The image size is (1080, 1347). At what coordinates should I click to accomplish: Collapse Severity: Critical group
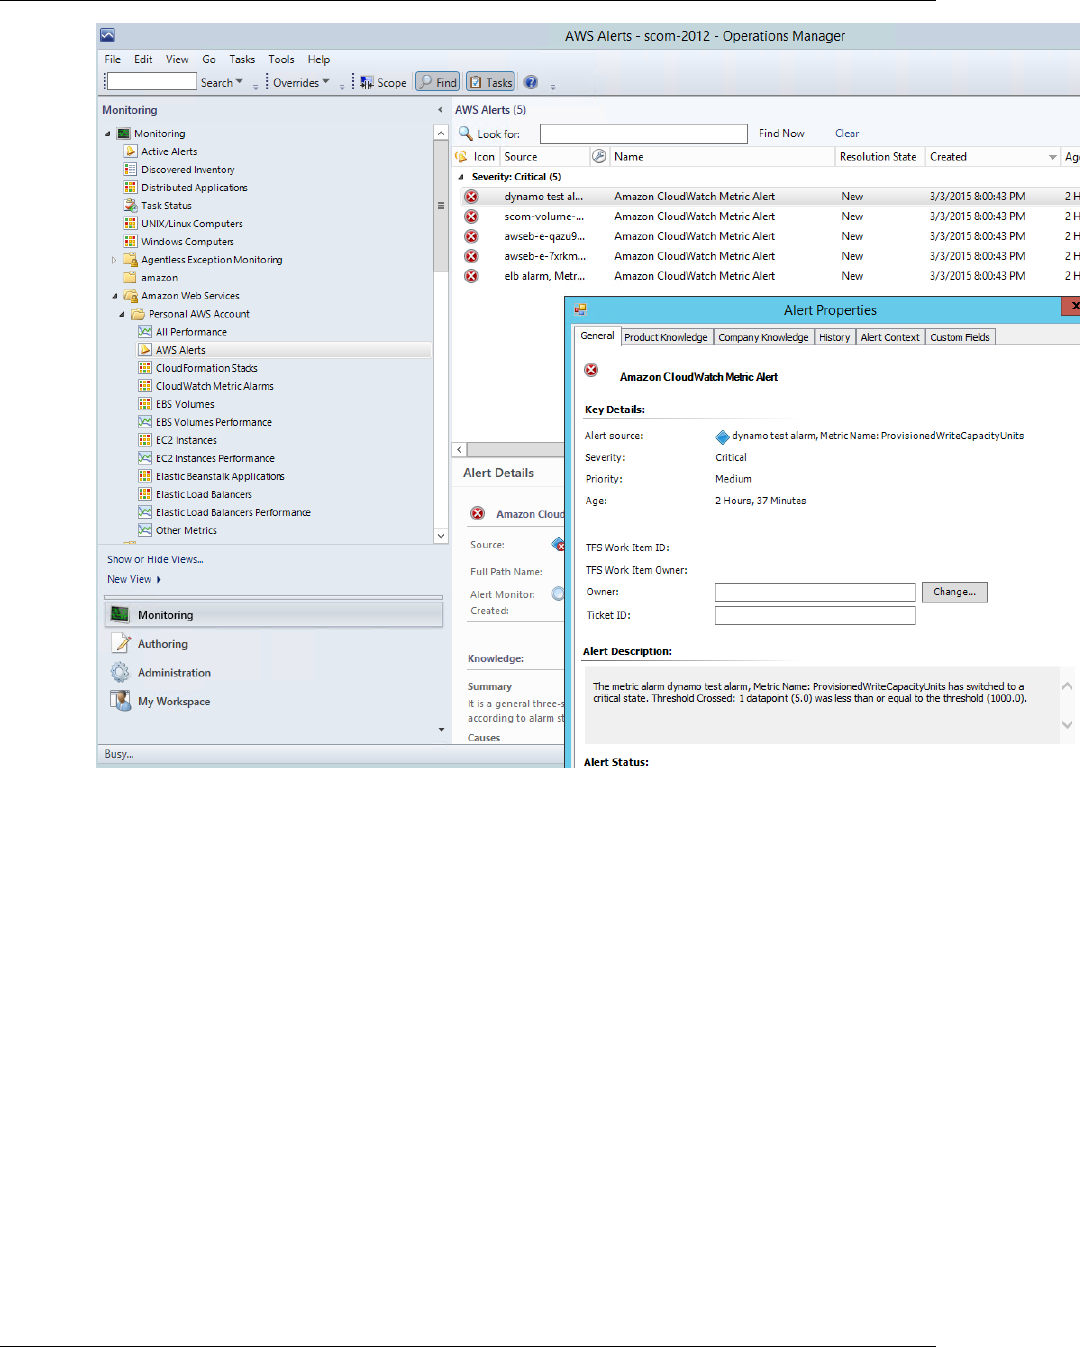tap(462, 177)
